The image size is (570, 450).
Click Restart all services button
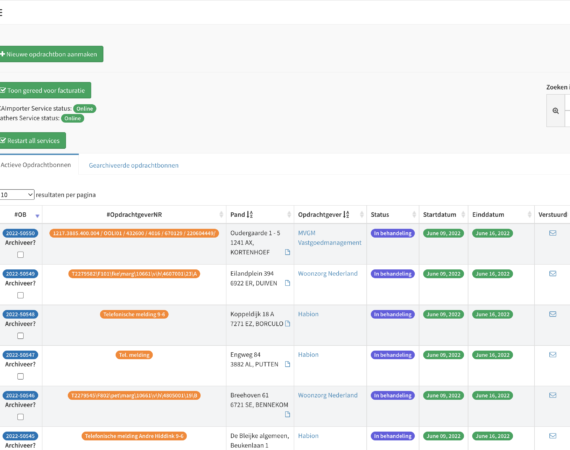click(32, 141)
